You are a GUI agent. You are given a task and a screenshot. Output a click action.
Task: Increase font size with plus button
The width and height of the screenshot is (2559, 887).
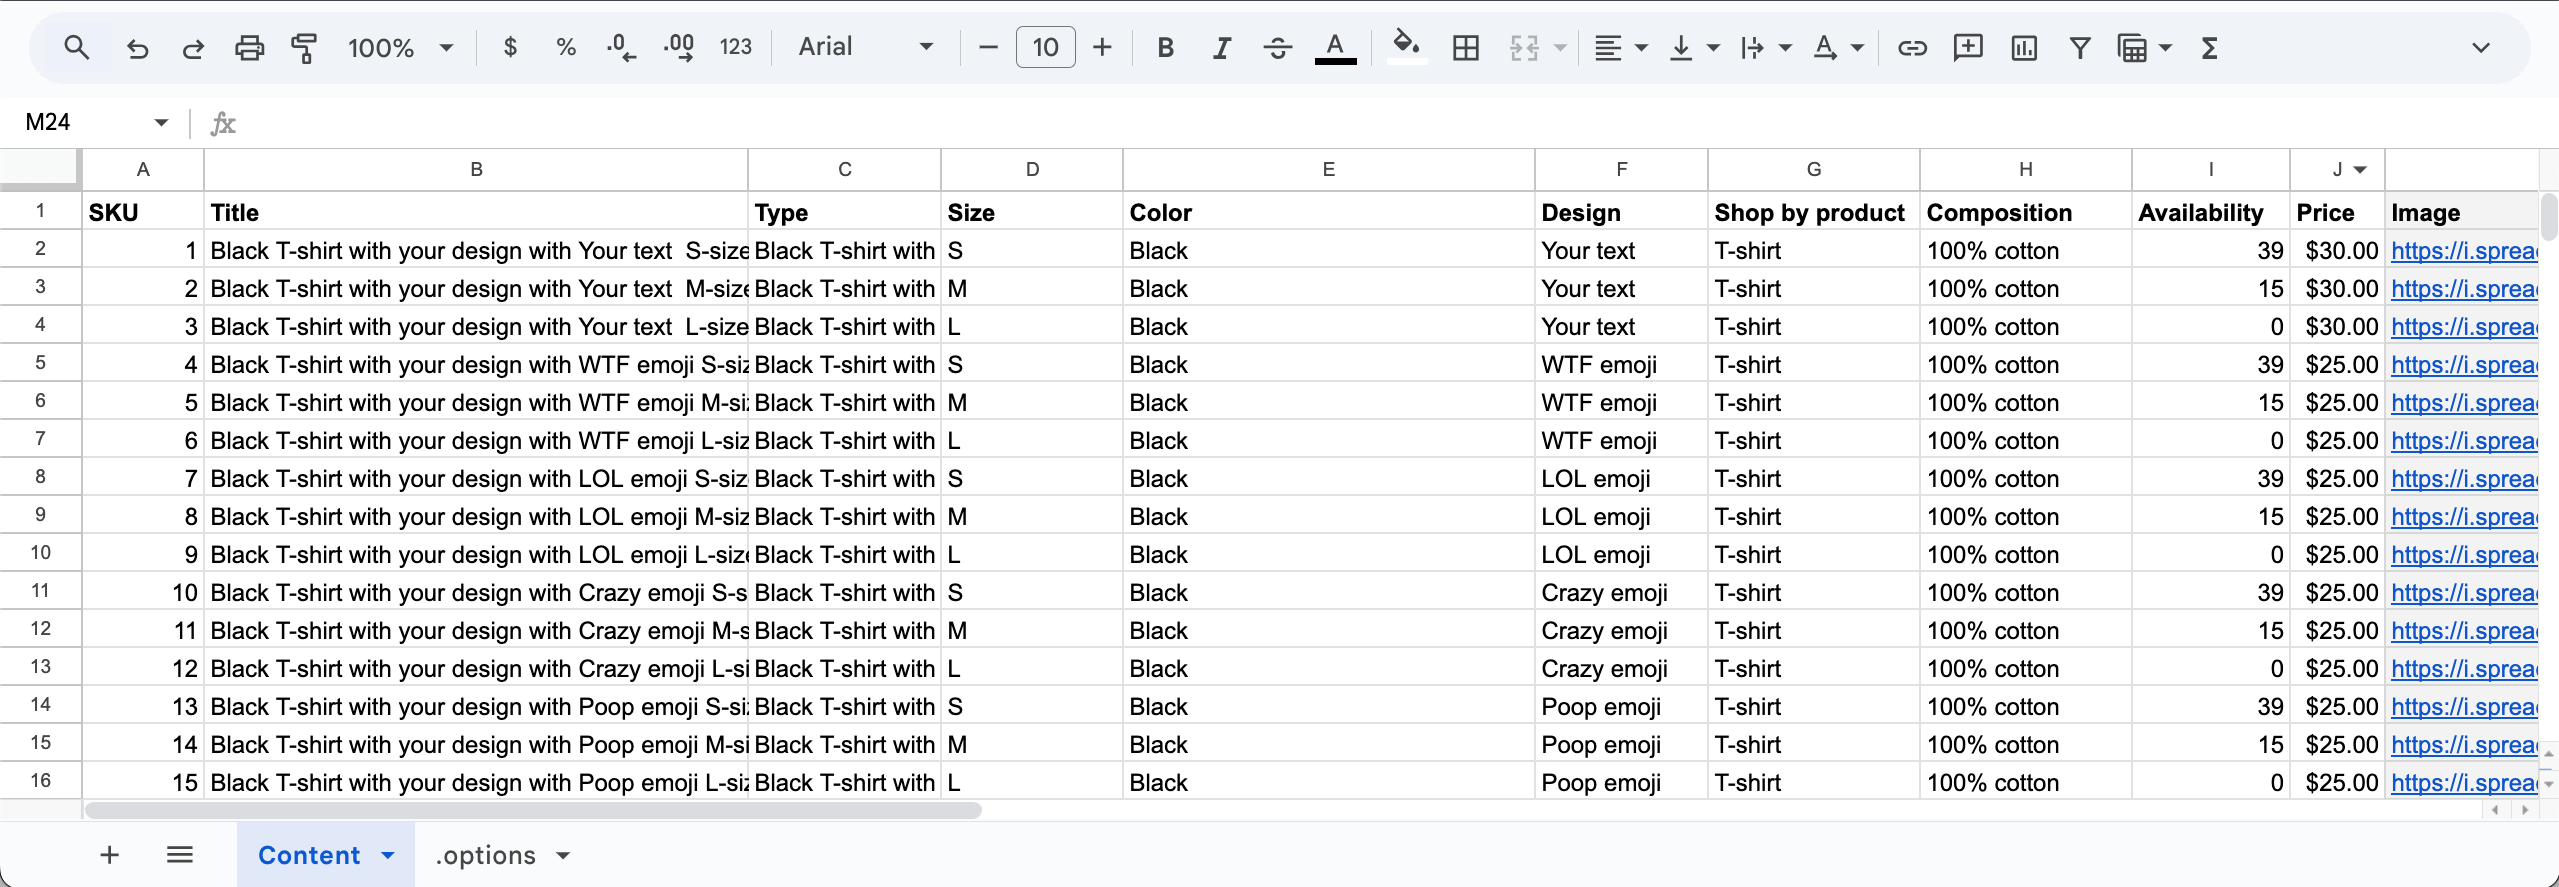click(1102, 47)
